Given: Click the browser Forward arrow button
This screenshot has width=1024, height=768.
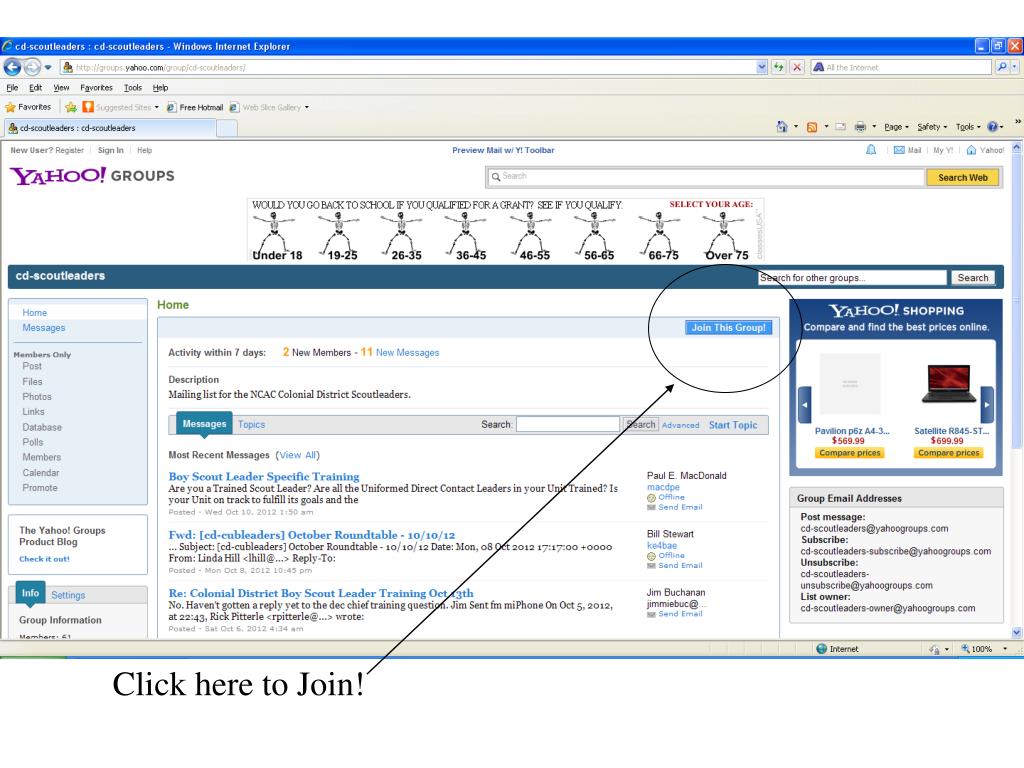Looking at the screenshot, I should coord(31,67).
